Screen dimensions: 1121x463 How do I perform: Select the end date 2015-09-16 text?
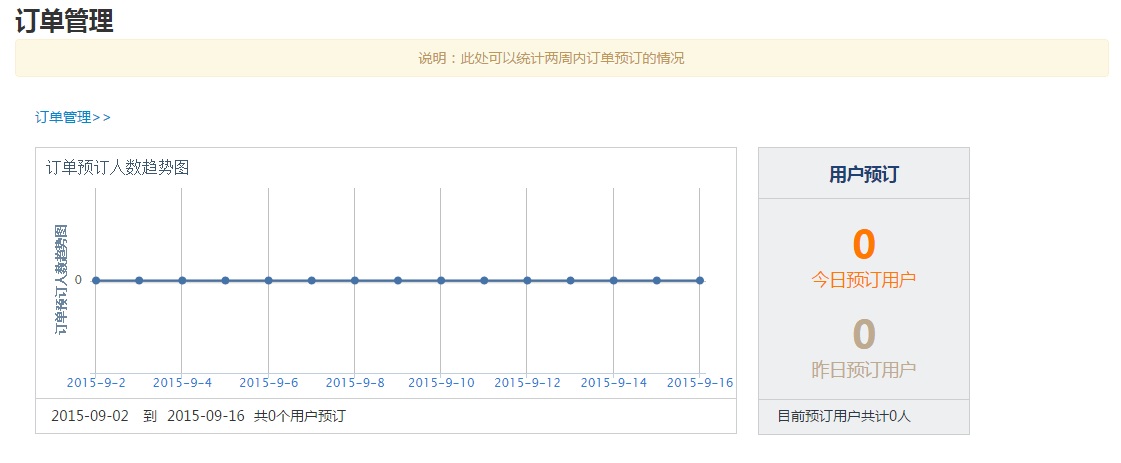point(207,416)
